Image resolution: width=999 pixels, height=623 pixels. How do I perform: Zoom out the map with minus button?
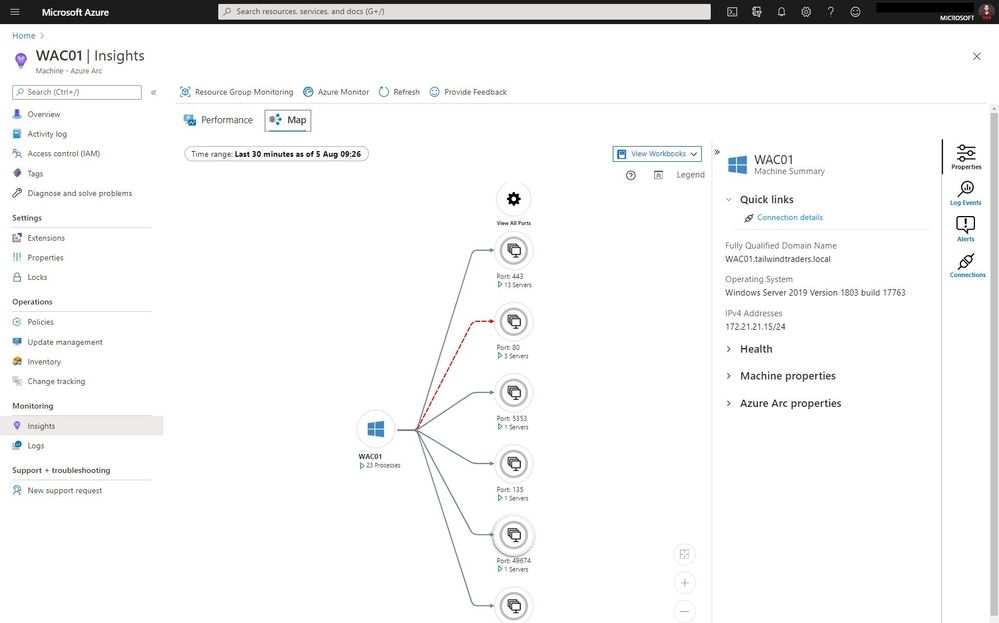[684, 611]
